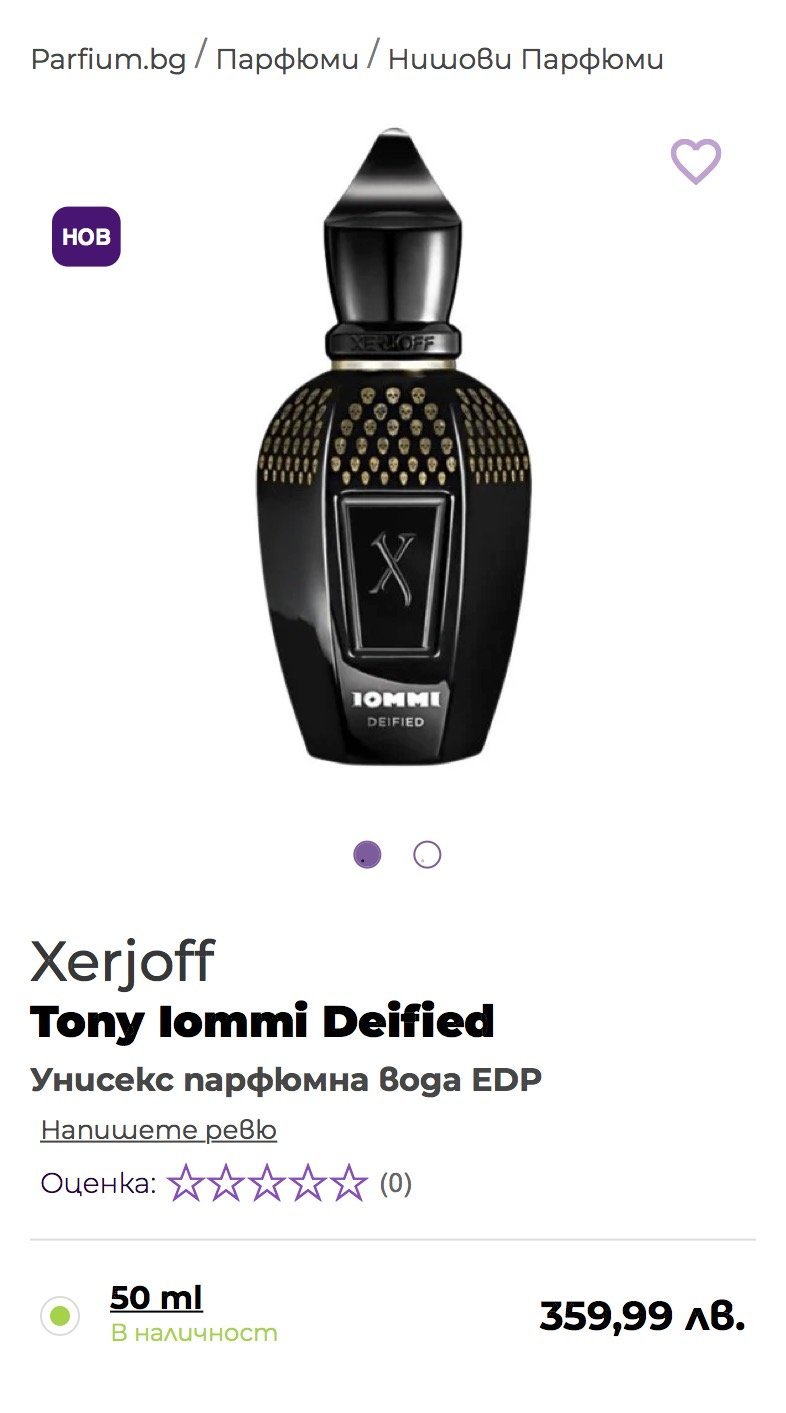Viewport: 786px width, 1413px height.
Task: Open the Xerjoff bottle product image
Action: tap(393, 445)
